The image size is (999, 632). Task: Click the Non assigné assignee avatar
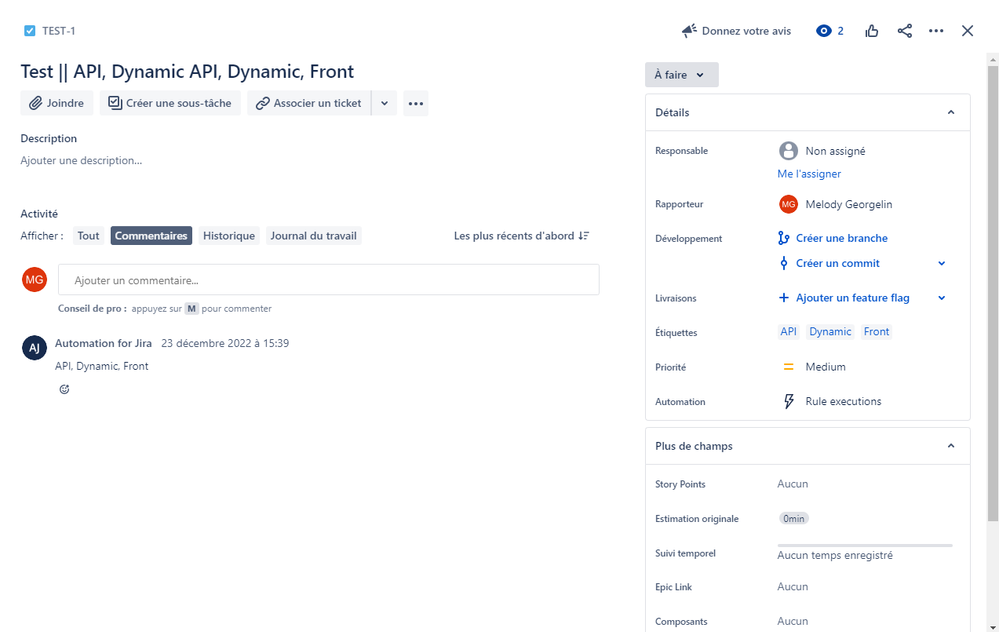[788, 151]
